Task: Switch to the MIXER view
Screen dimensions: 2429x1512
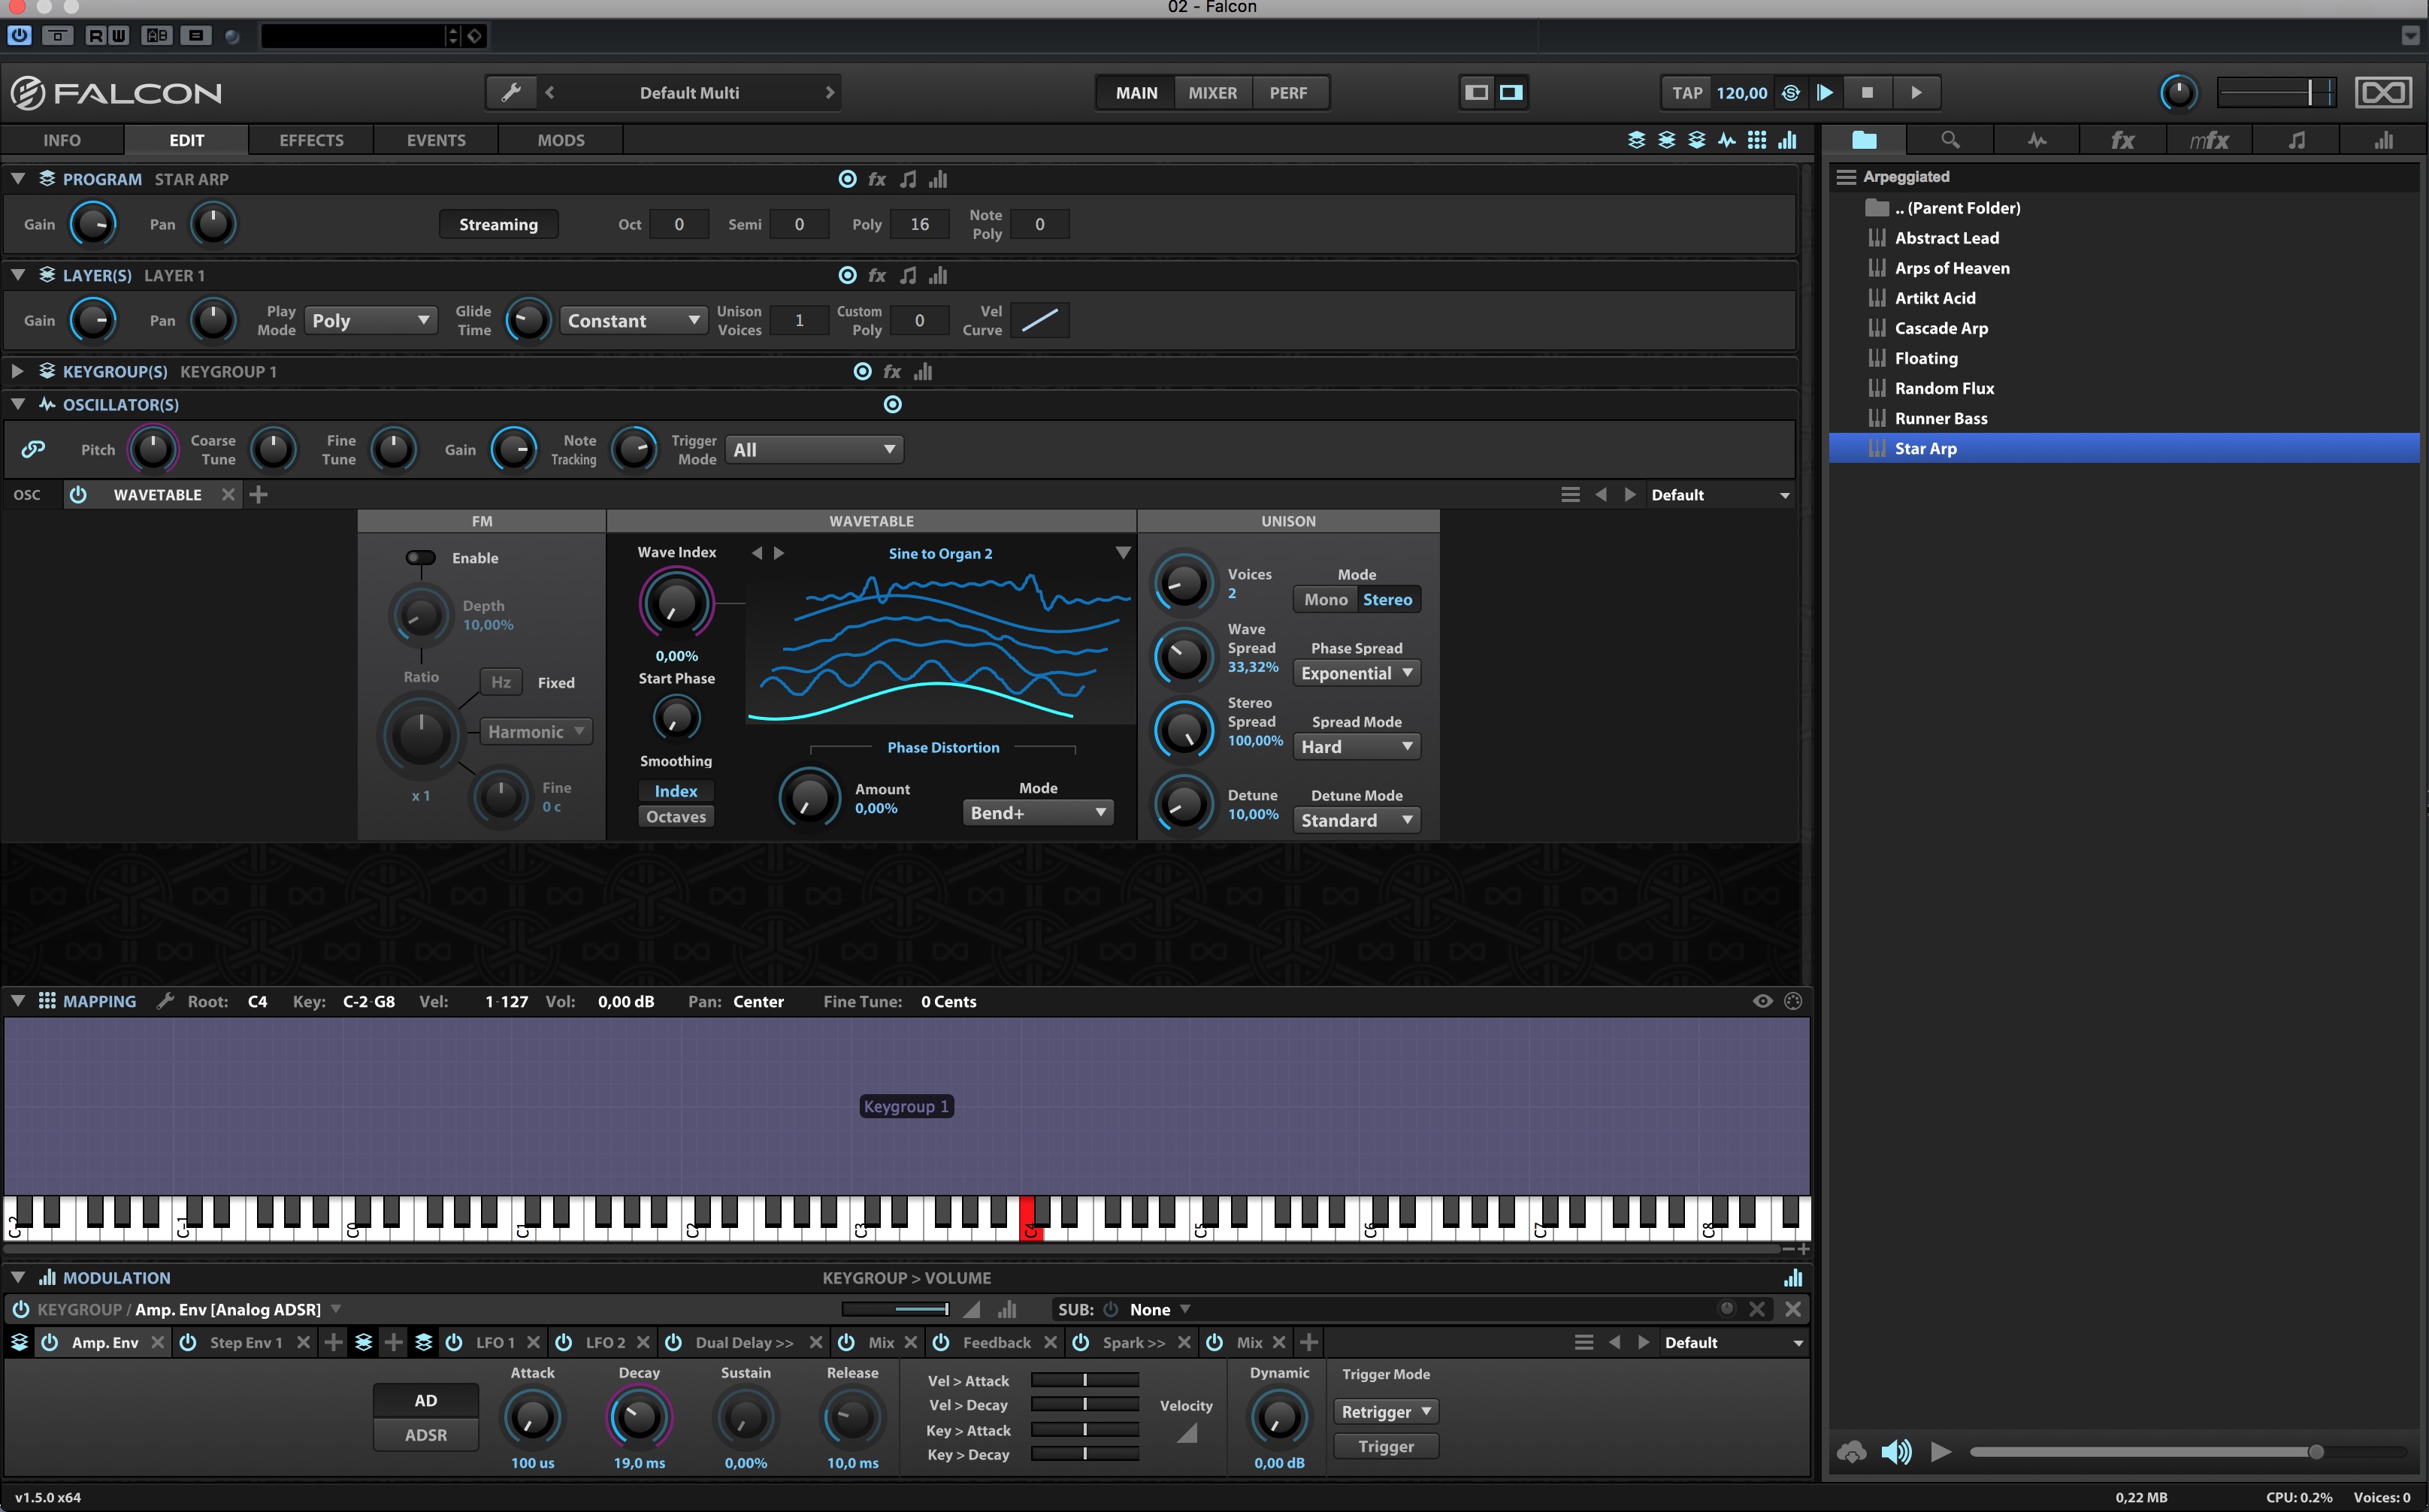Action: [1212, 93]
